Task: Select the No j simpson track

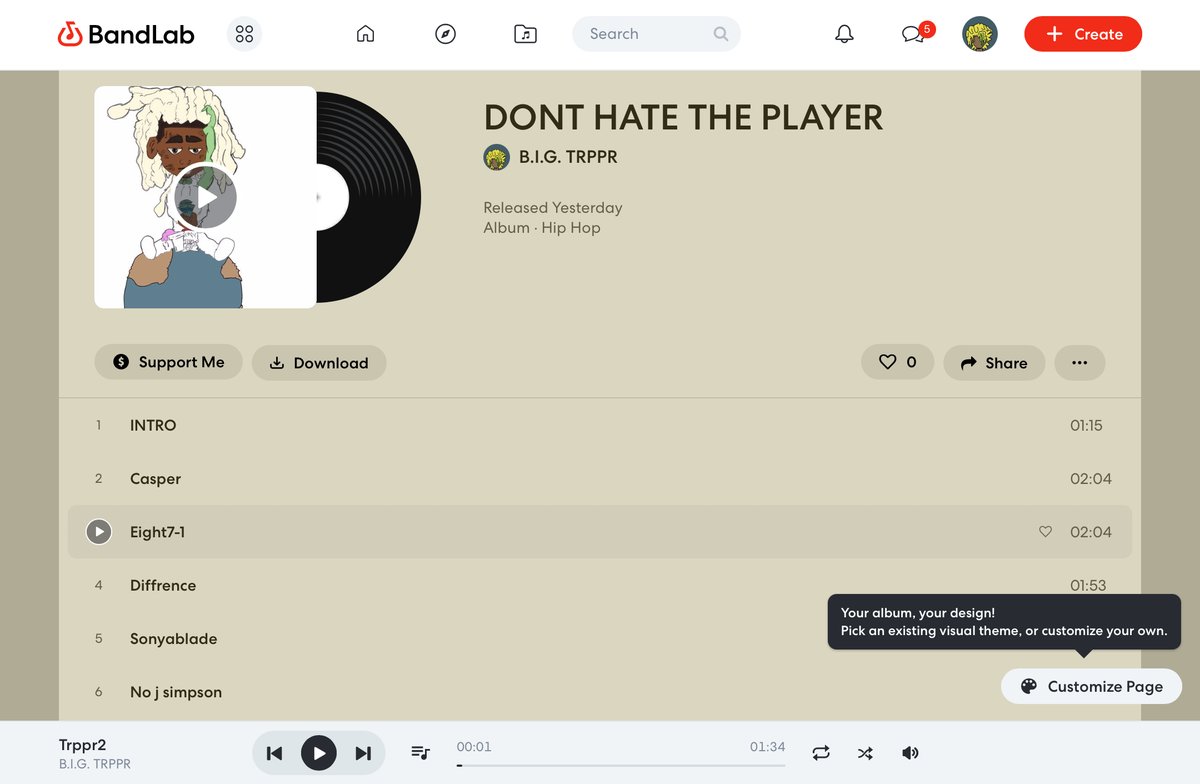Action: point(600,692)
